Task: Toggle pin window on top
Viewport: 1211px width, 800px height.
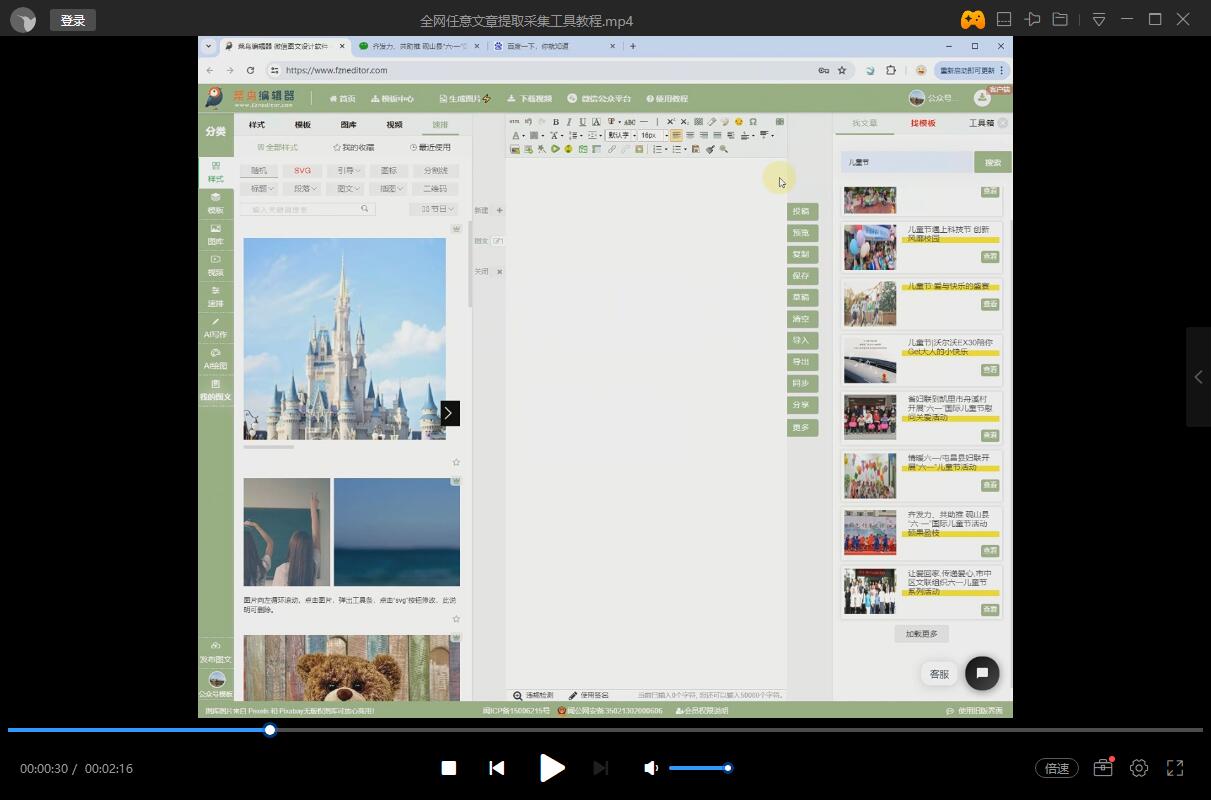Action: coord(1032,20)
